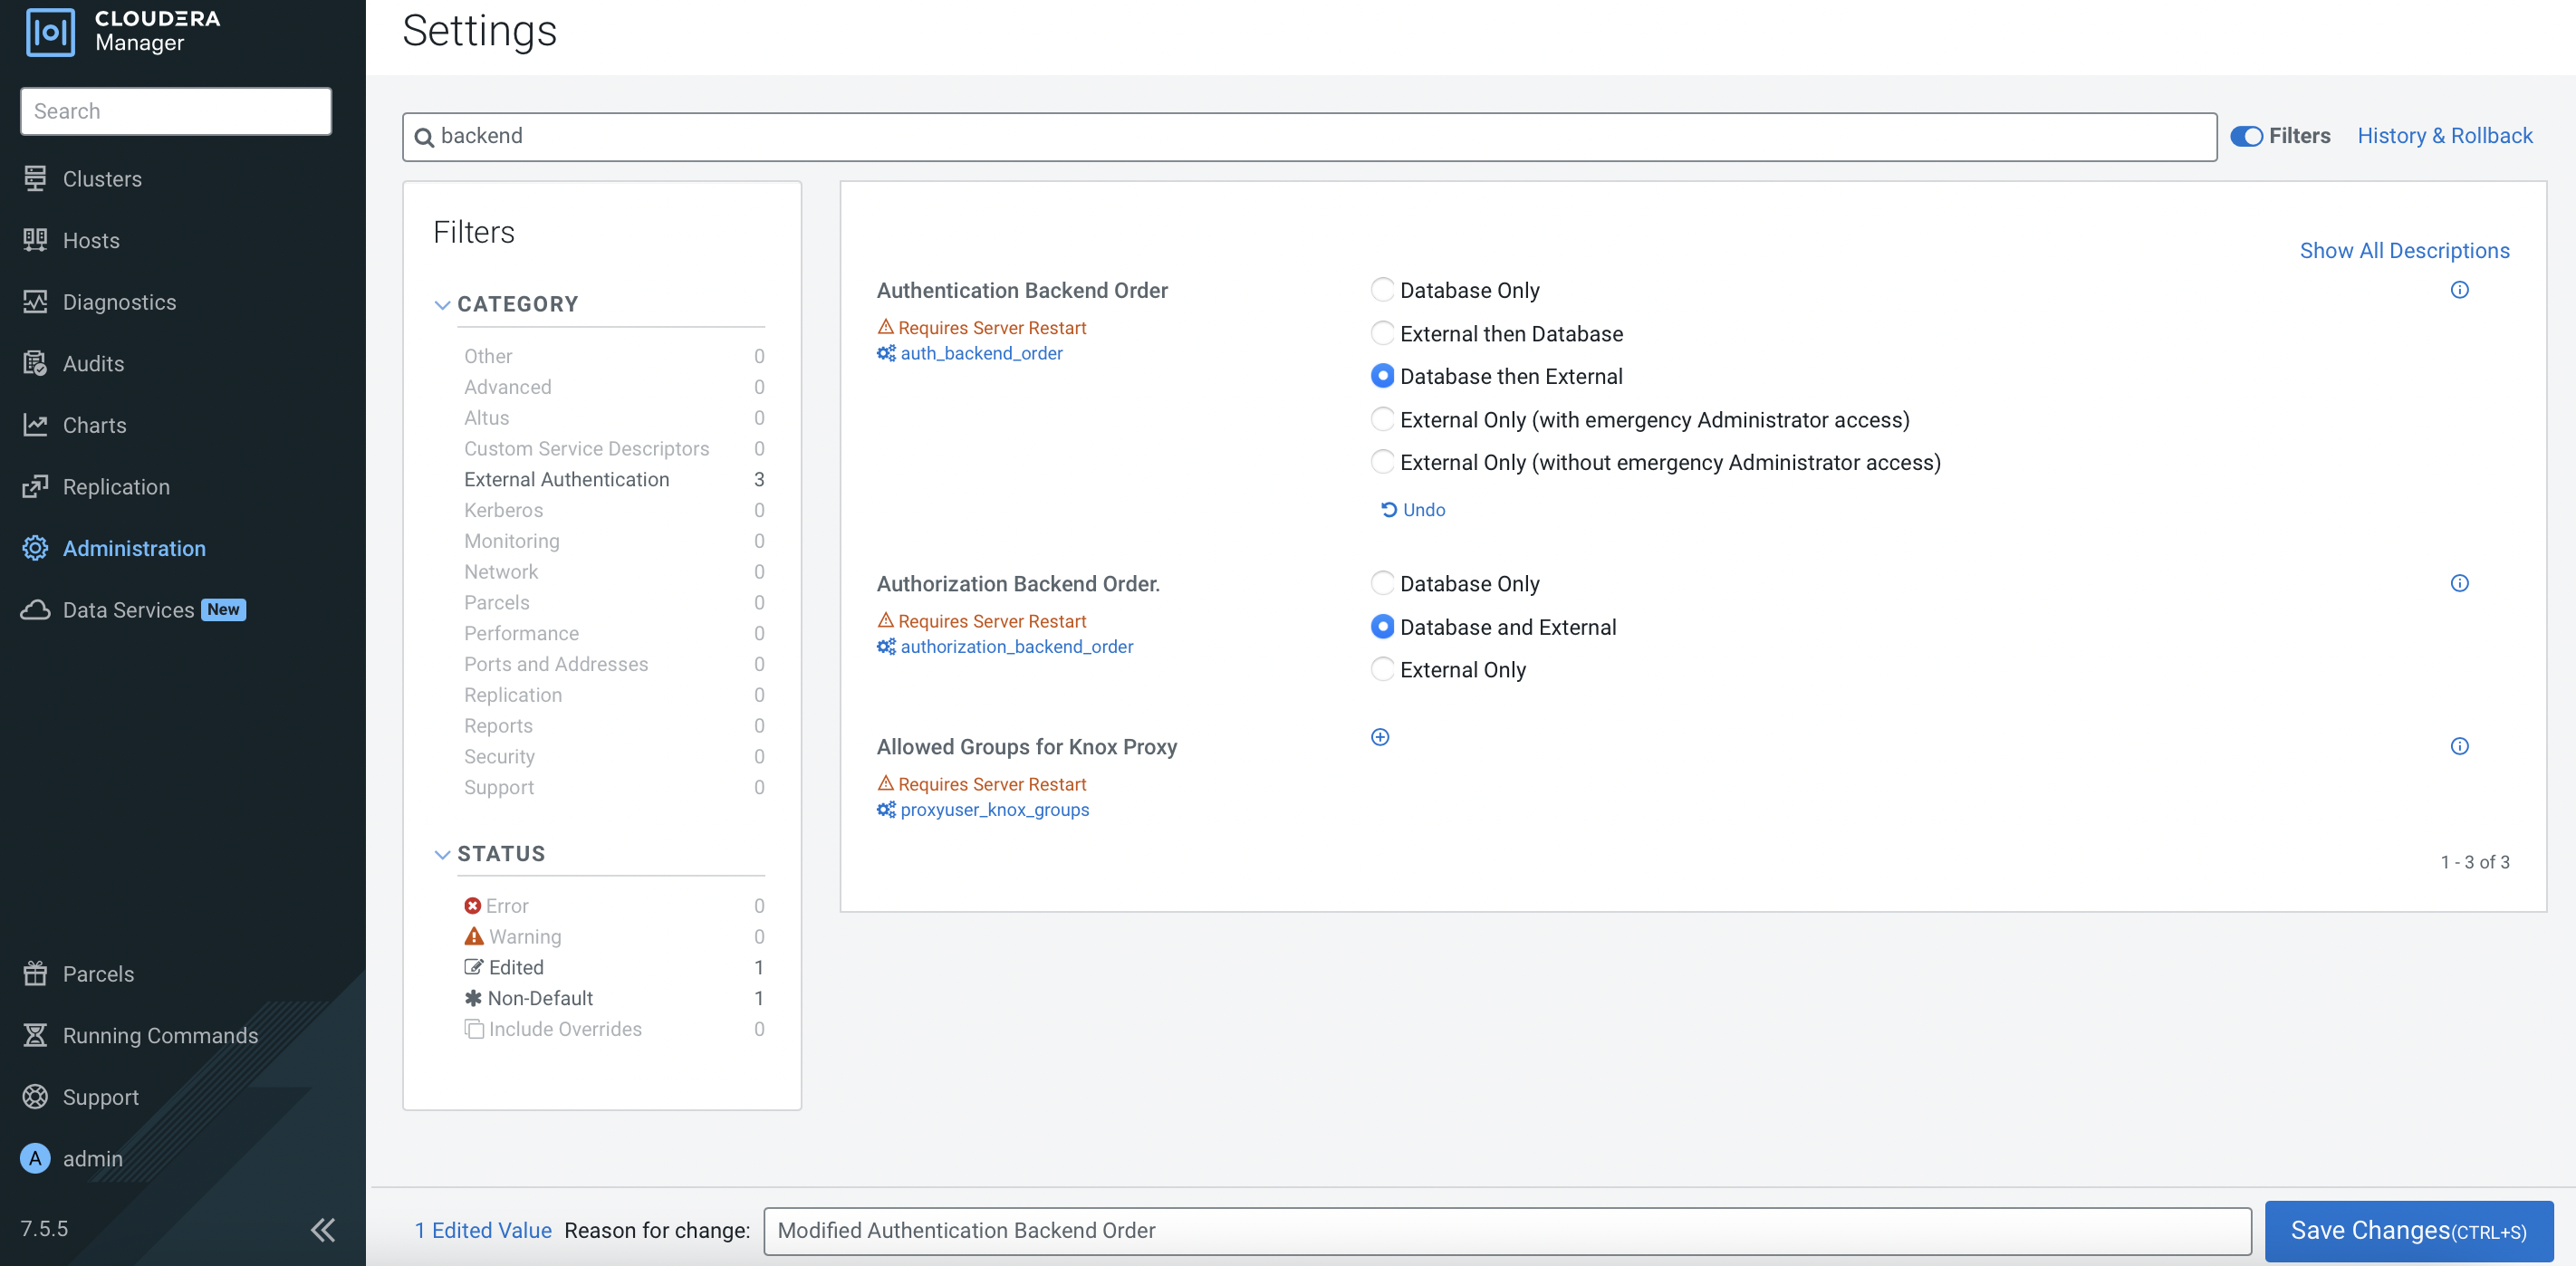Click the admin user avatar icon
Viewport: 2576px width, 1266px height.
35,1158
